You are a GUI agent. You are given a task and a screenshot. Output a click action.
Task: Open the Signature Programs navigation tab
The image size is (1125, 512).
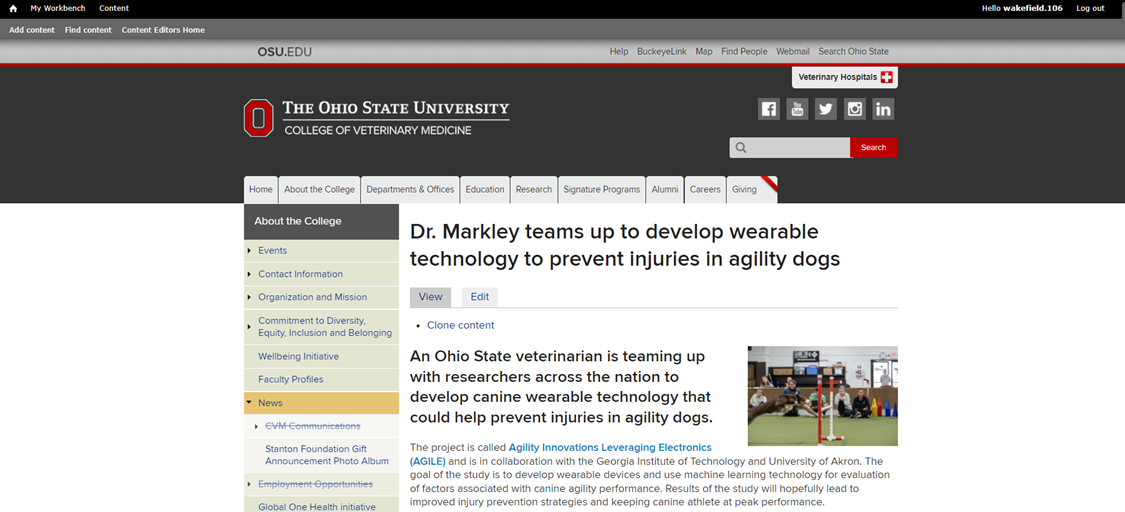pos(601,189)
